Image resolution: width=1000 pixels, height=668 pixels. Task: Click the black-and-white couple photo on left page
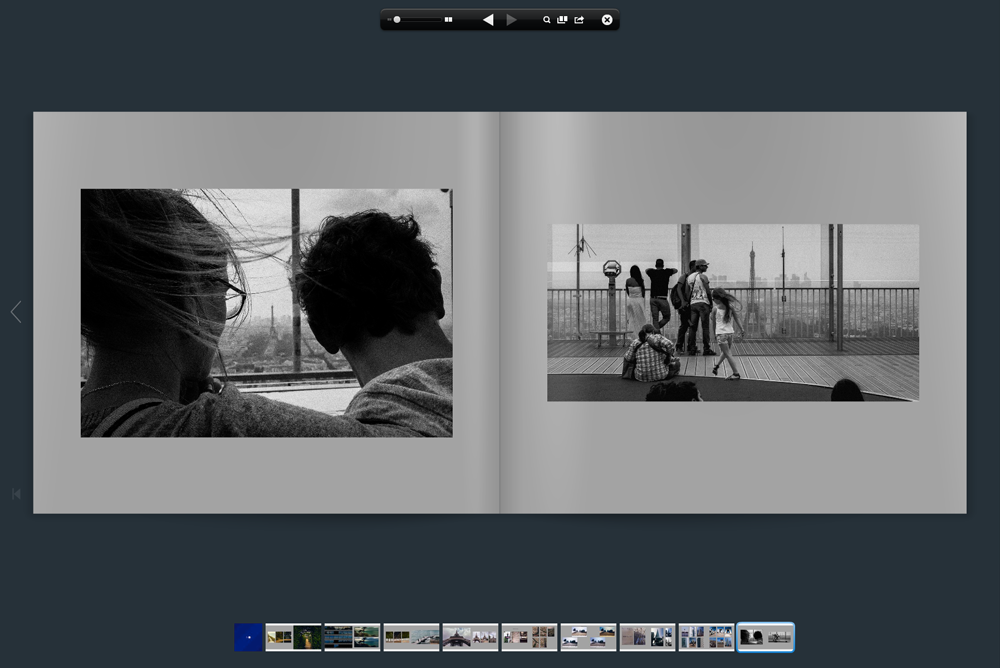266,313
